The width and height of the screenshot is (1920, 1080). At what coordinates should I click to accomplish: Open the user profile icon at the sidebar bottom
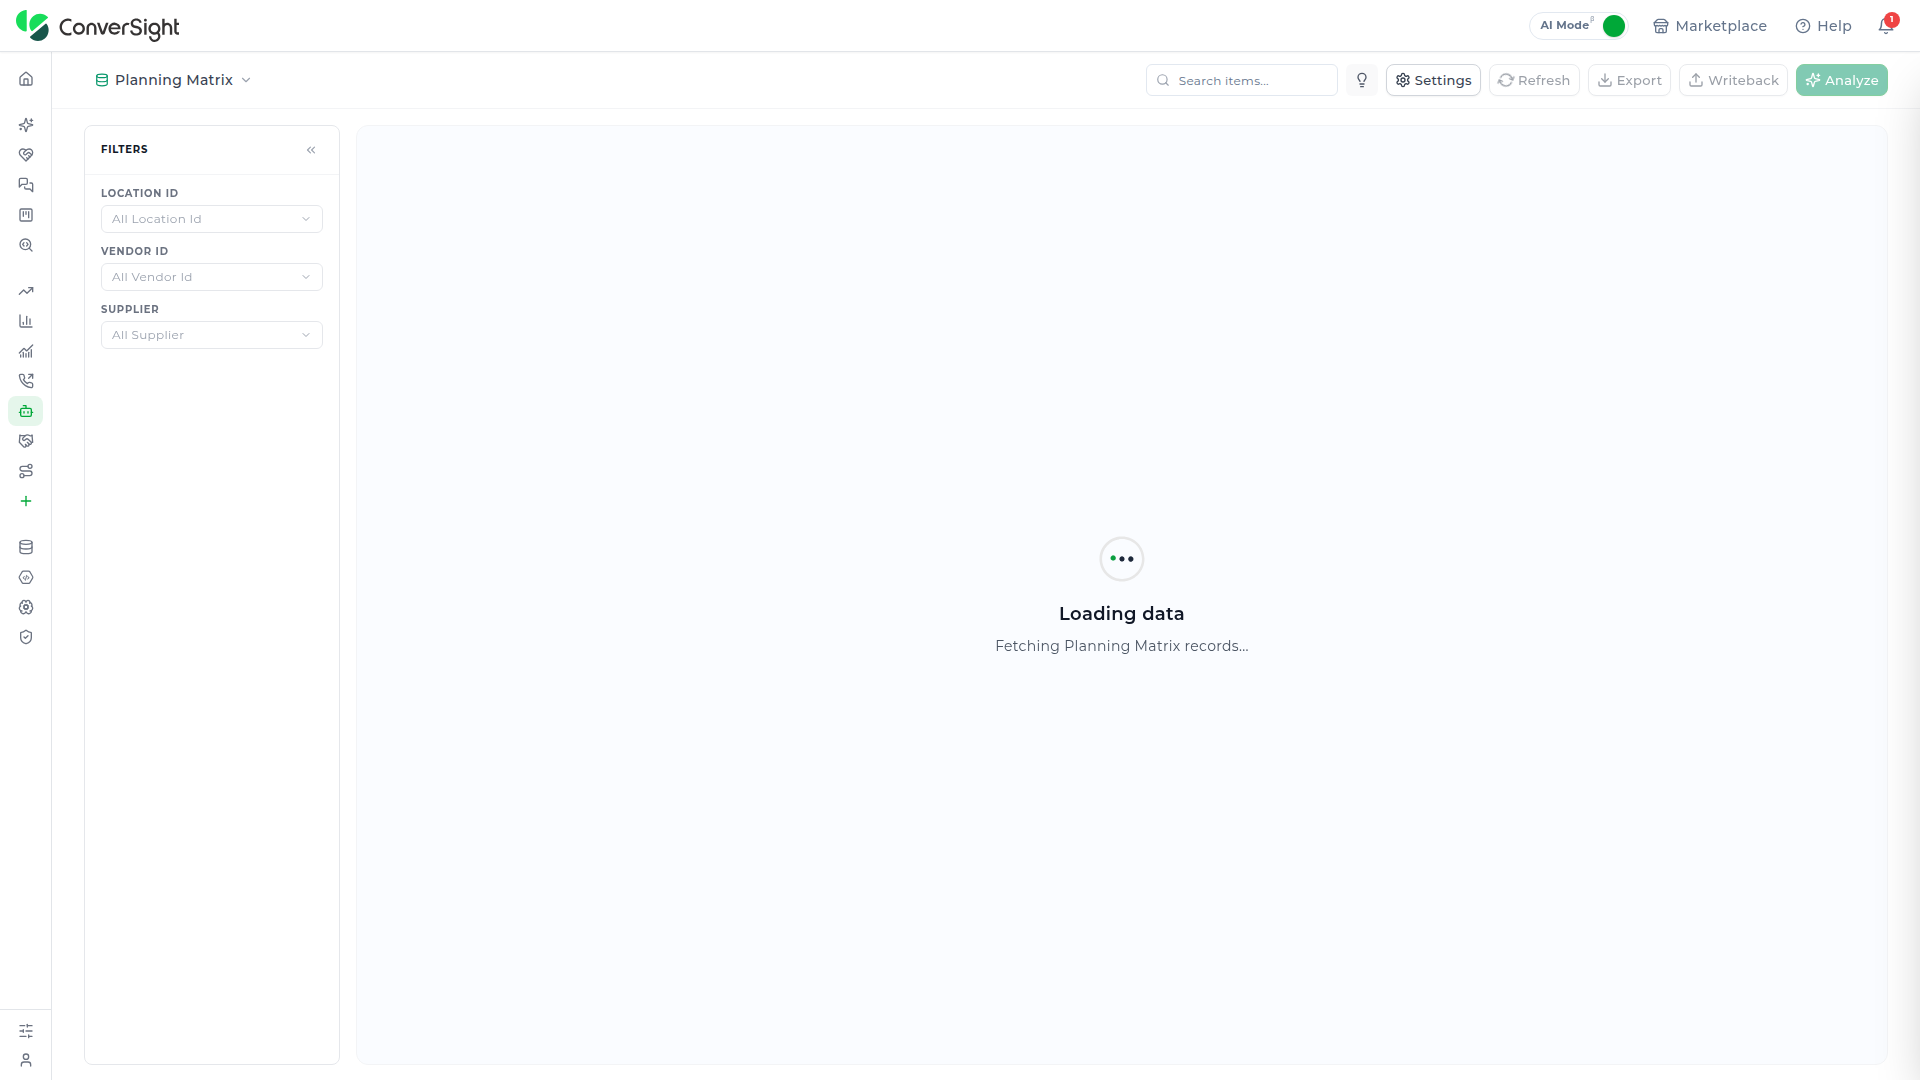26,1060
